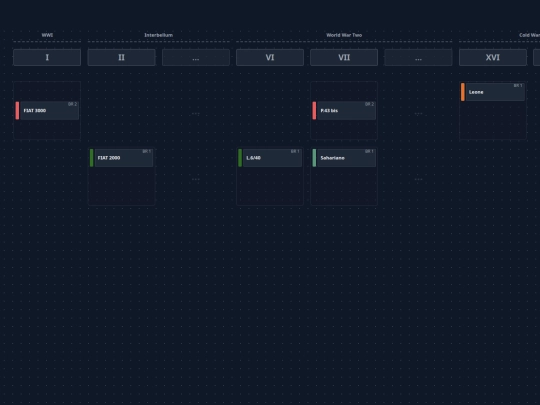The height and width of the screenshot is (405, 540).
Task: Select tier I column header
Action: pos(47,57)
